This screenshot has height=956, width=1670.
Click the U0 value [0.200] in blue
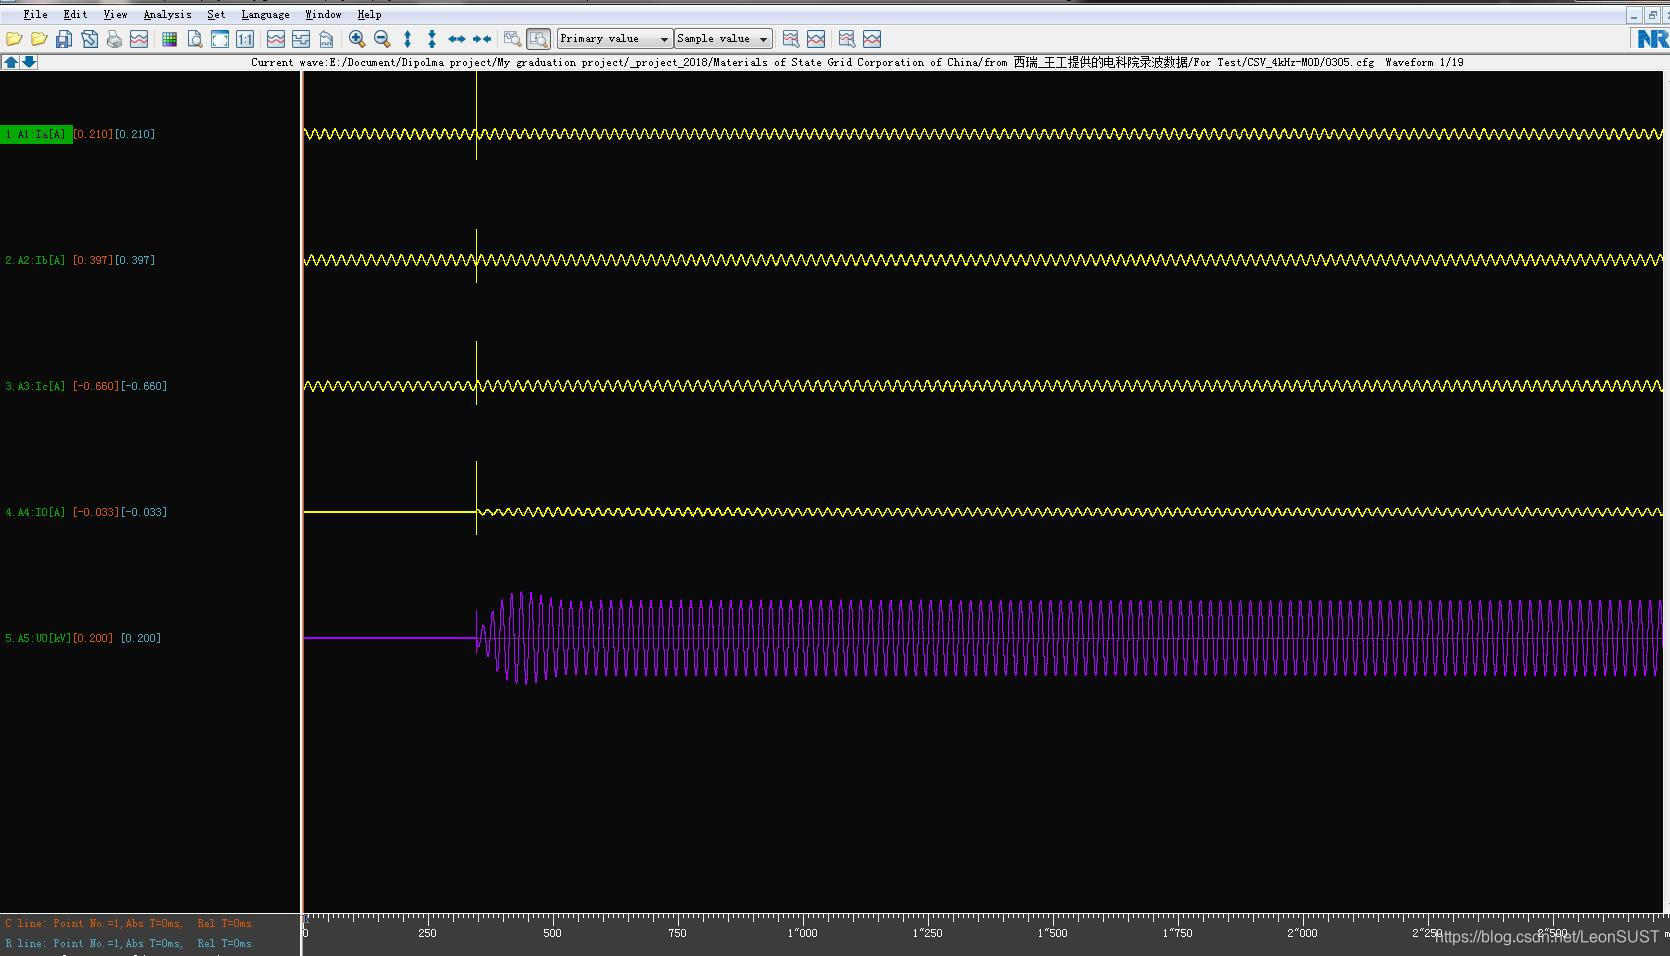[141, 638]
